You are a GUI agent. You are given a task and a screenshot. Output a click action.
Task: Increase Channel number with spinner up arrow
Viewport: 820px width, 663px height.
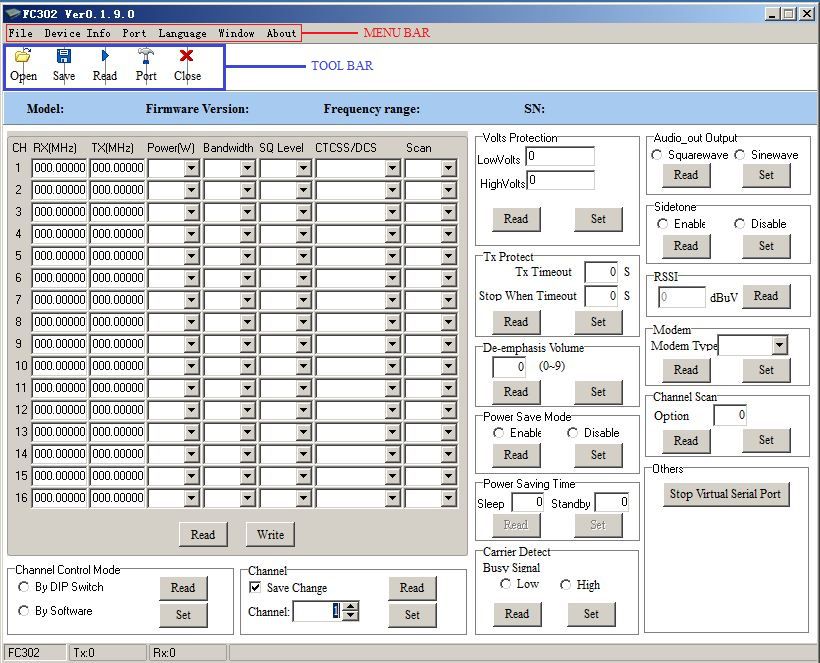[350, 607]
